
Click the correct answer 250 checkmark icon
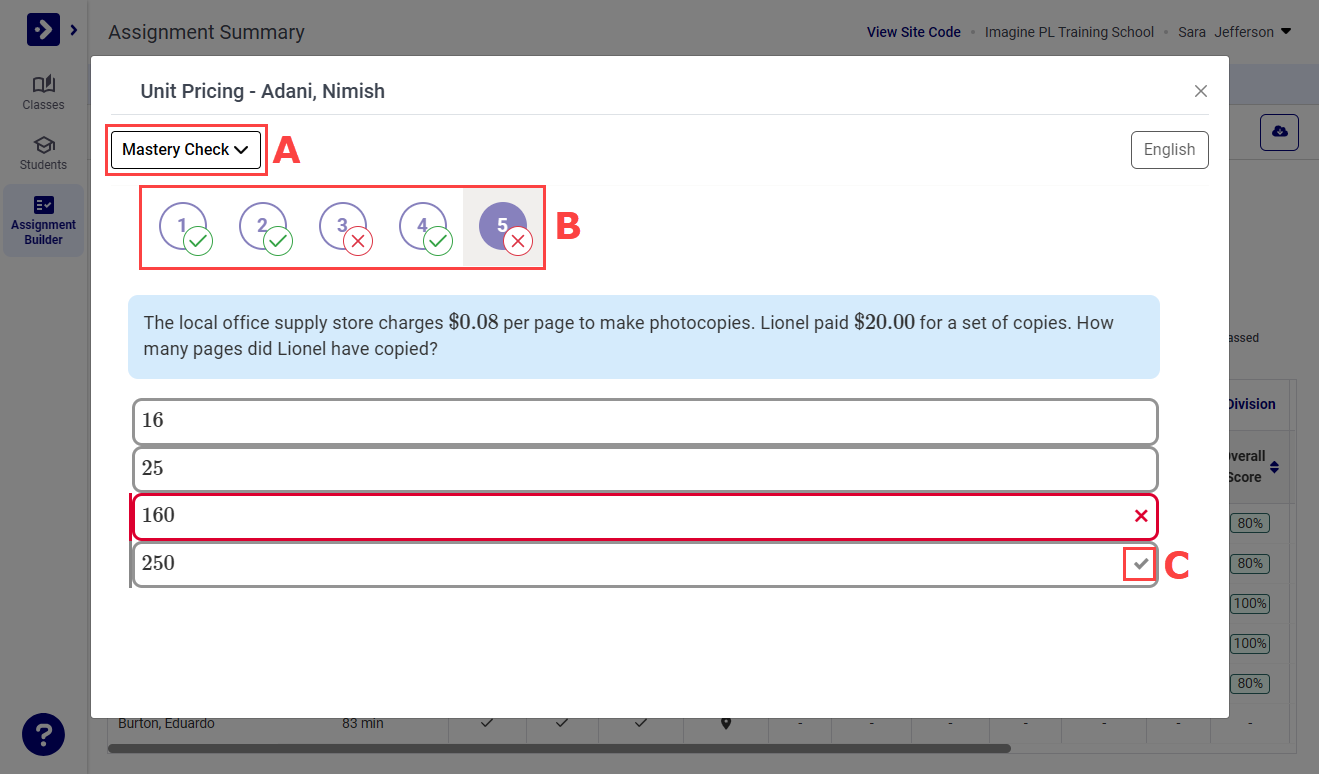tap(1140, 564)
